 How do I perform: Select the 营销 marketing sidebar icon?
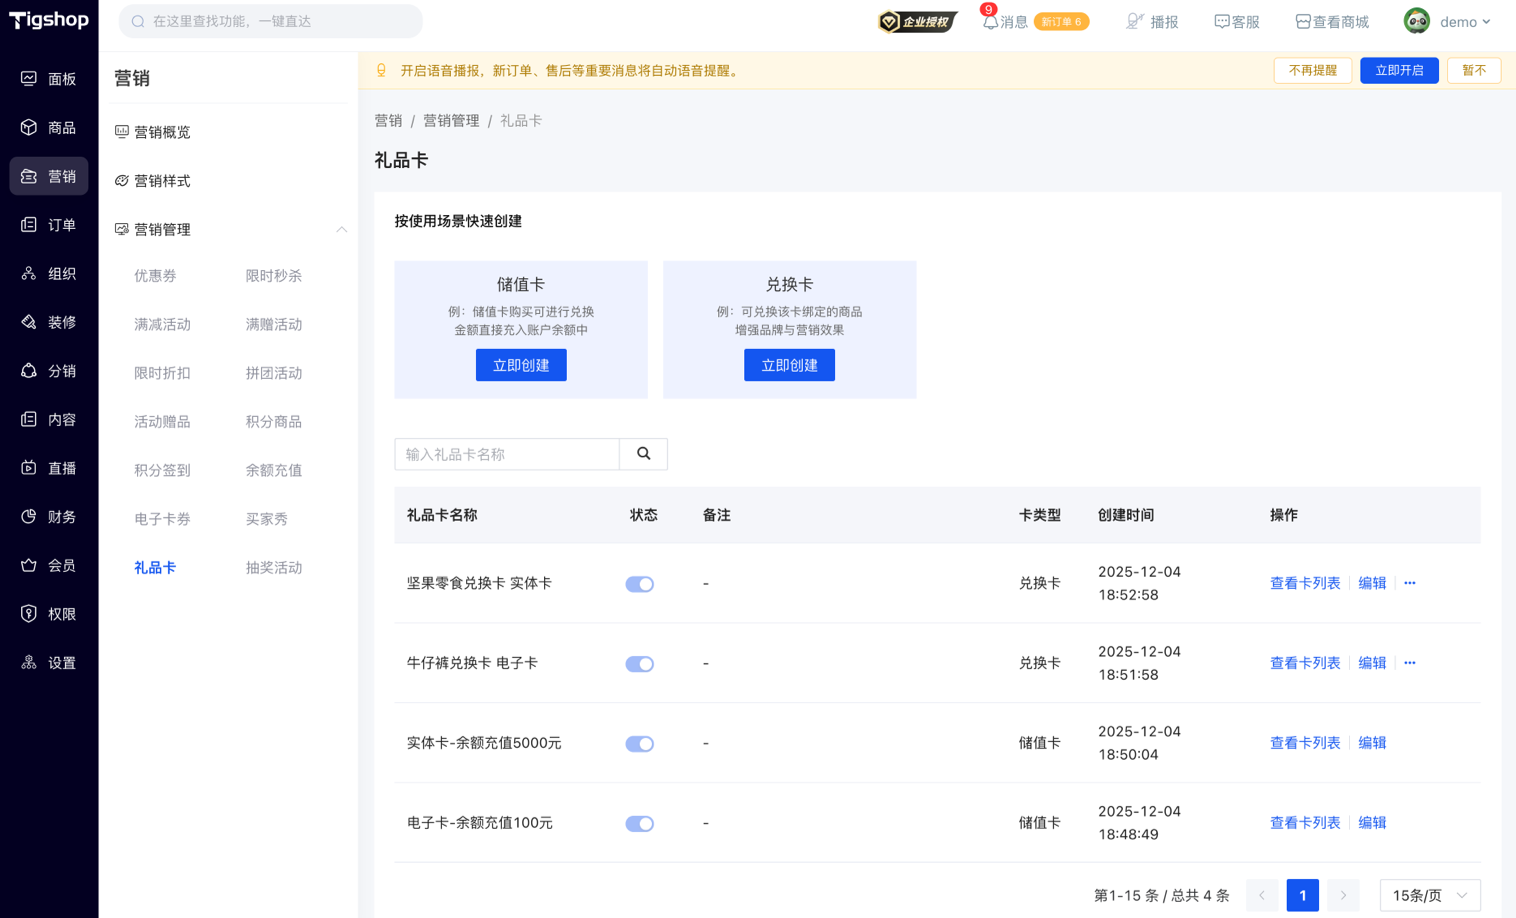[x=29, y=176]
